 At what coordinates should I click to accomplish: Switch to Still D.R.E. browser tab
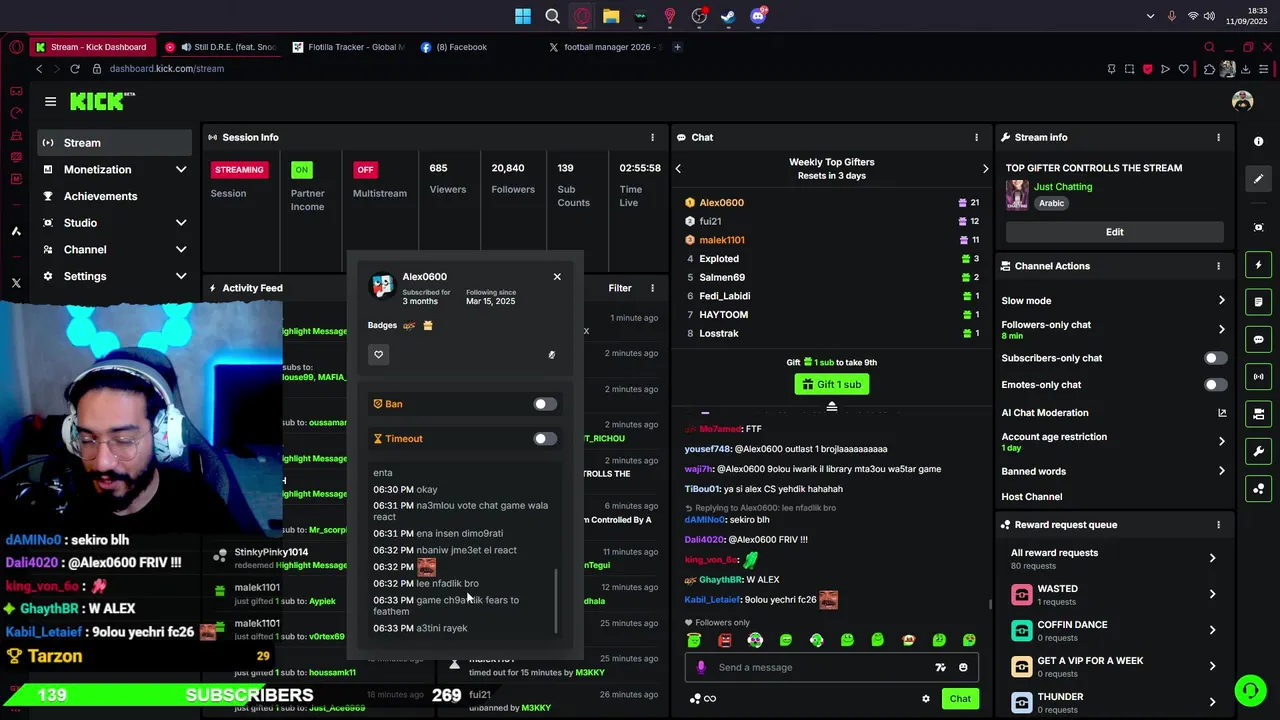tap(221, 47)
